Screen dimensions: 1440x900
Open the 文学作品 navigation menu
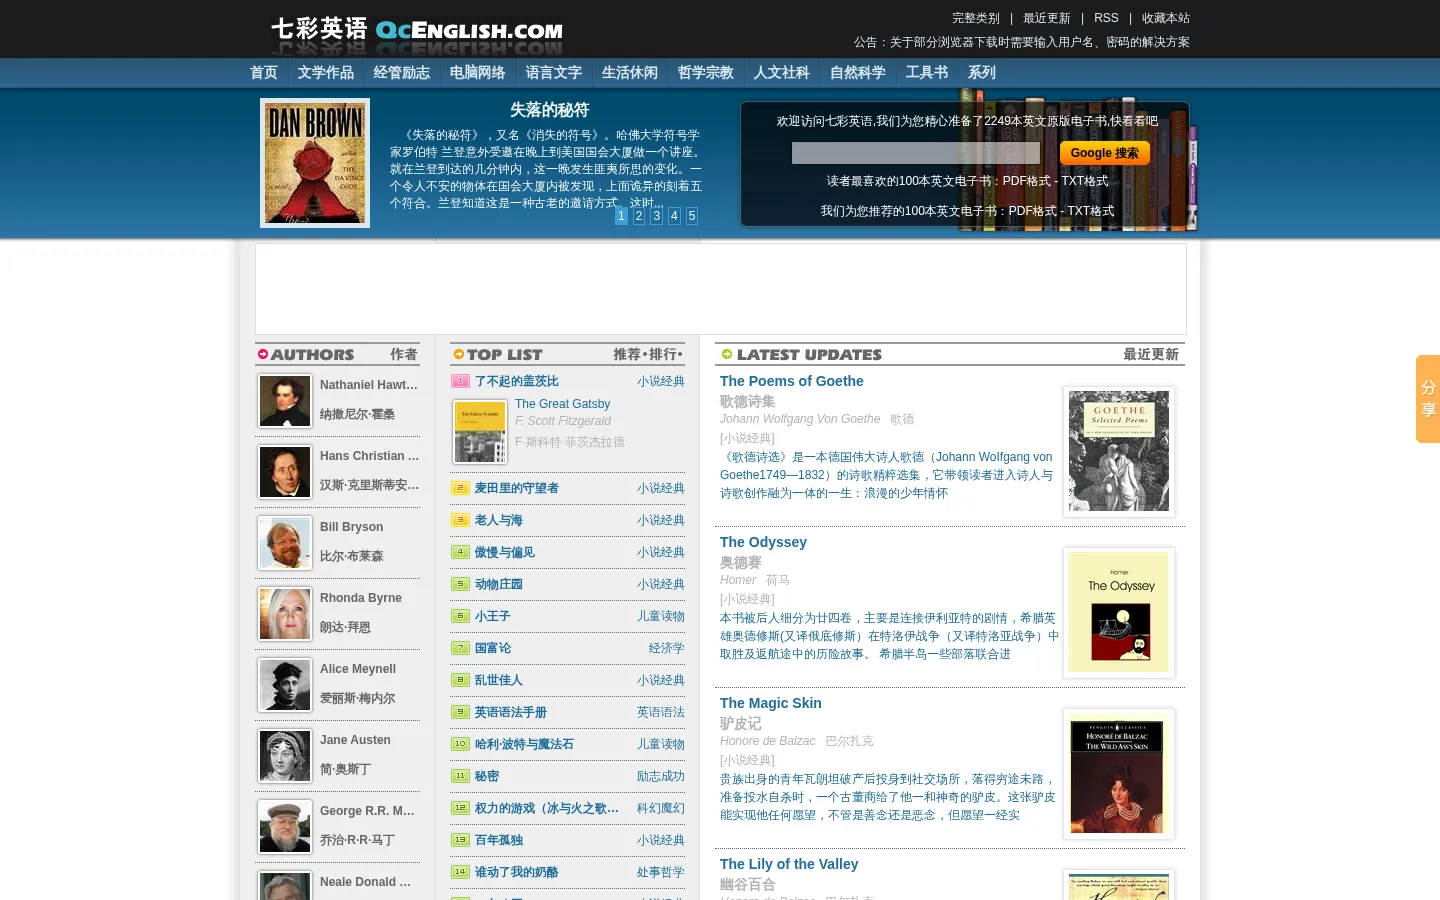[x=326, y=73]
